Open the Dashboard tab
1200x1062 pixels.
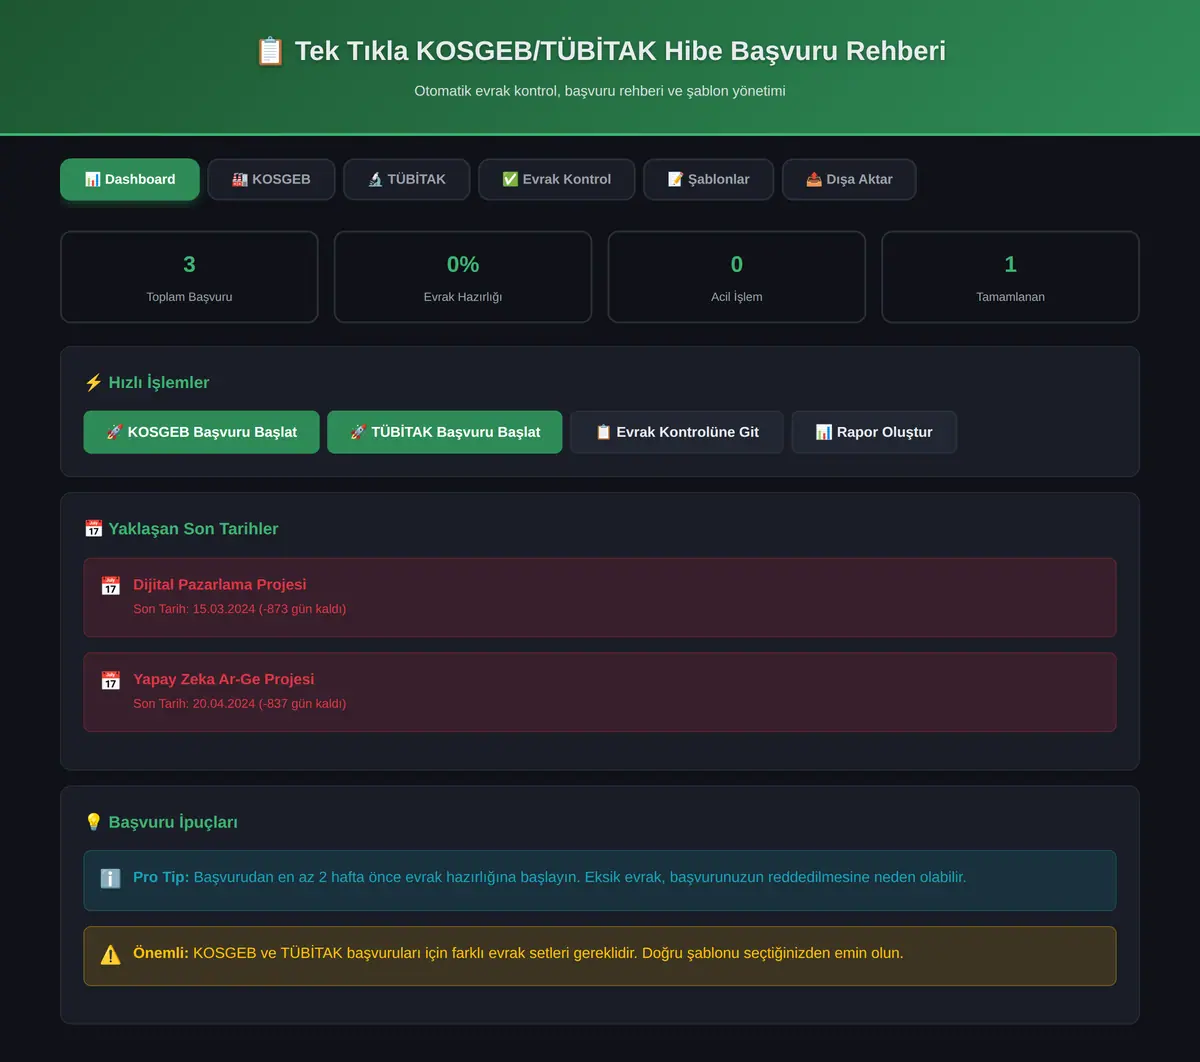130,179
